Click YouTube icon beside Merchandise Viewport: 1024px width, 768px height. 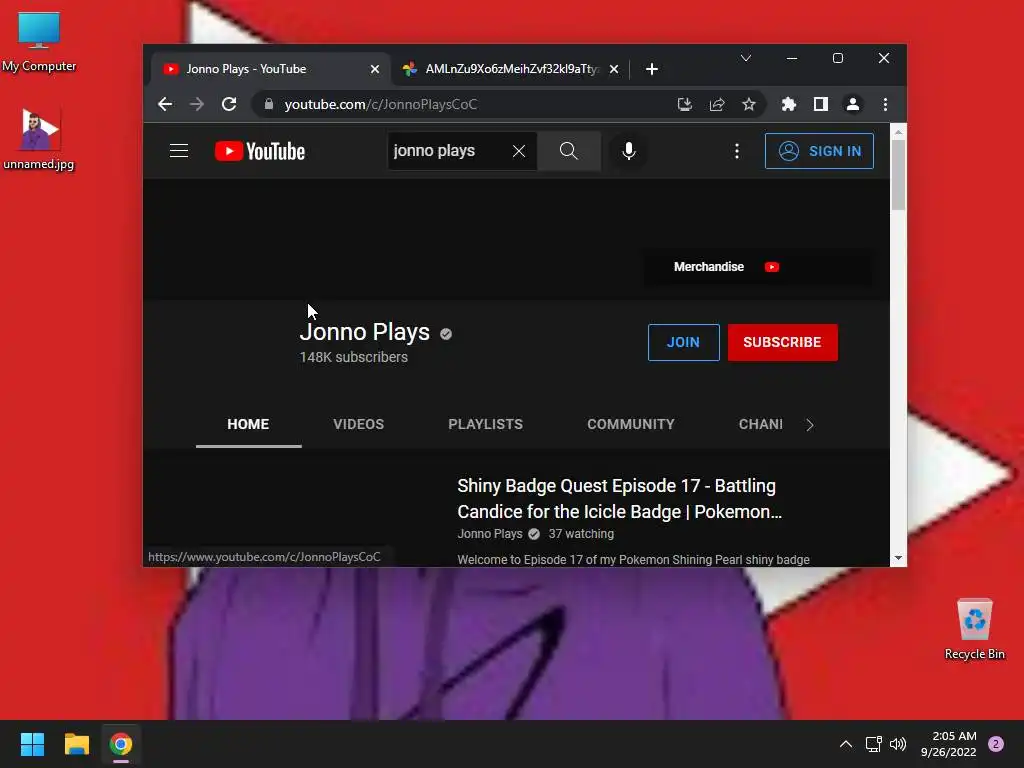772,266
